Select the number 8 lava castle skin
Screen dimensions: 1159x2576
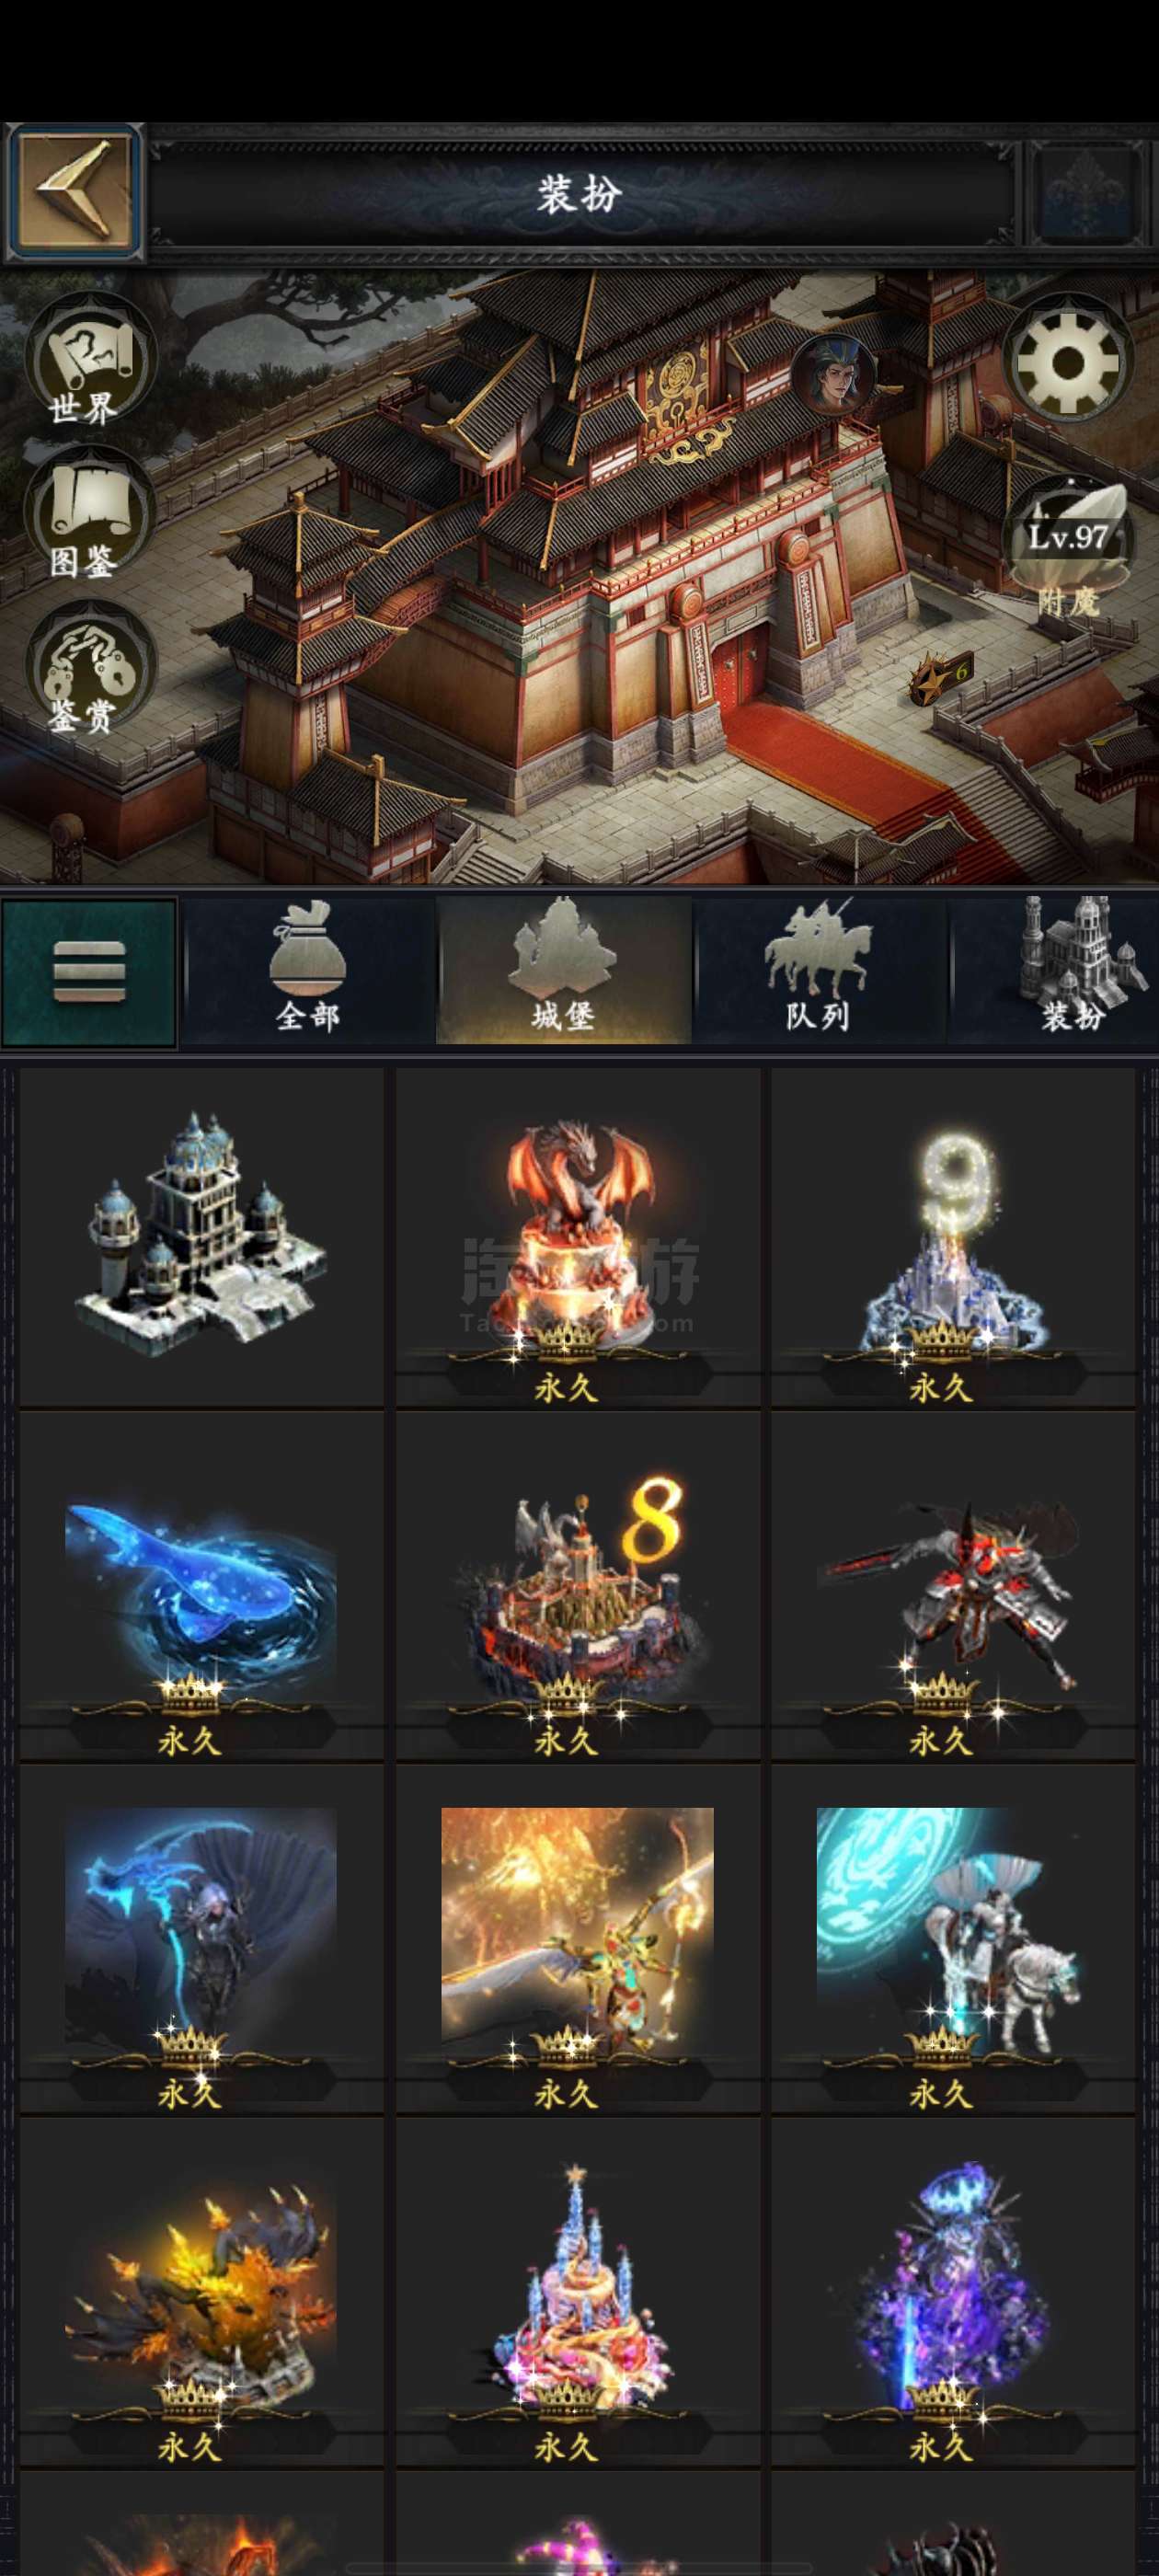click(577, 1586)
